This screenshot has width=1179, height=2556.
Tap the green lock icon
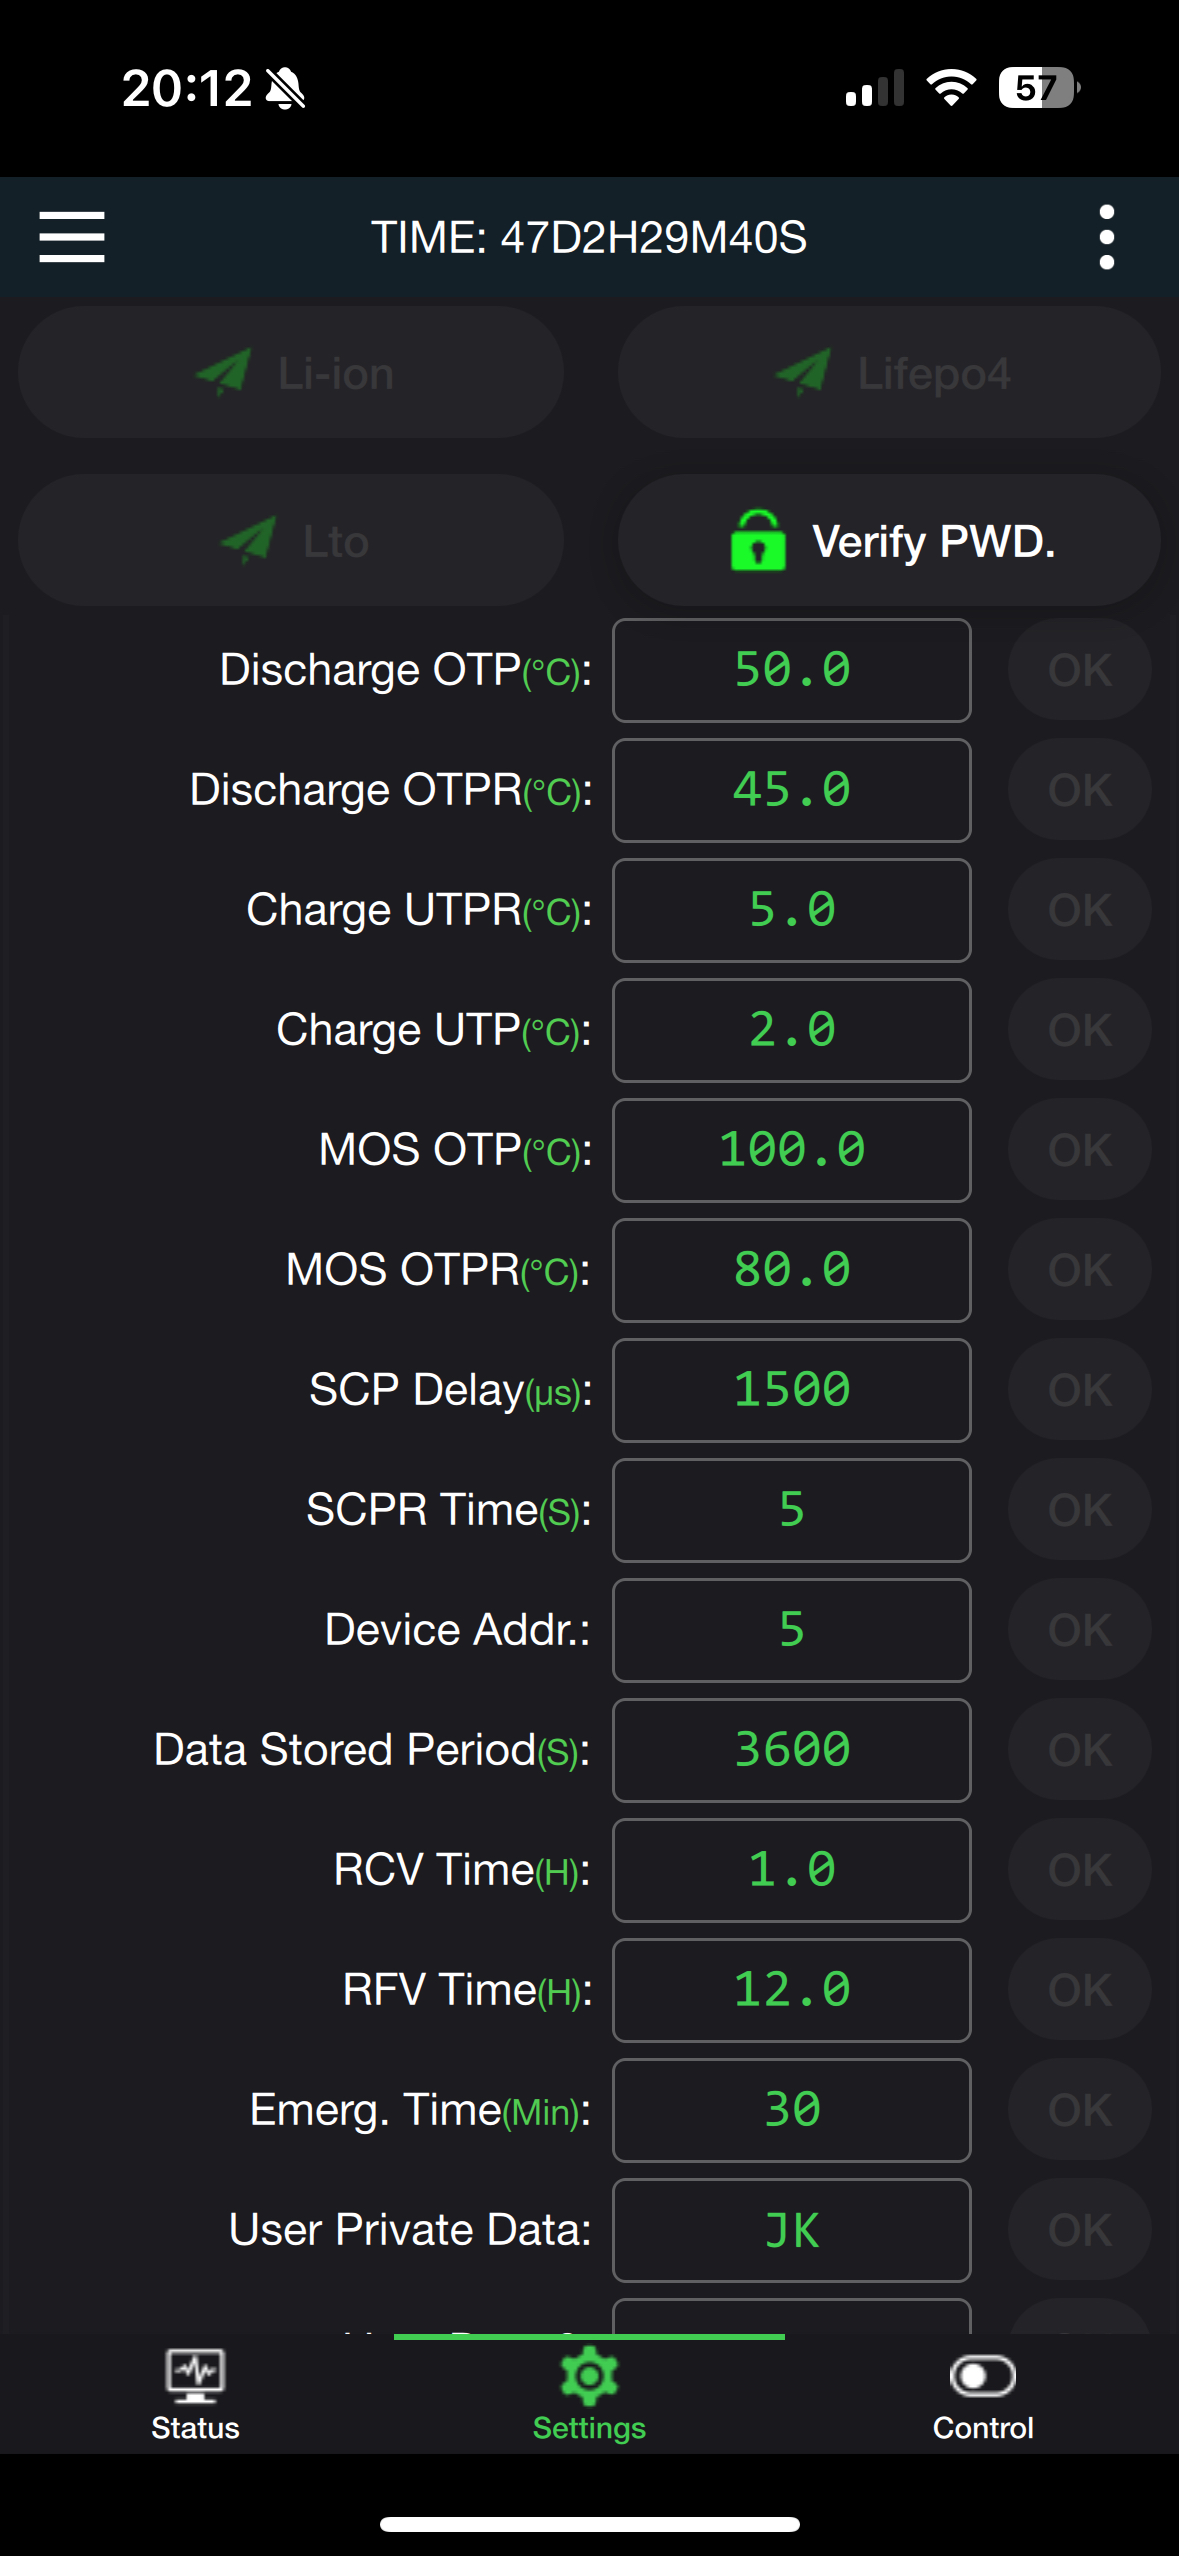click(x=758, y=541)
